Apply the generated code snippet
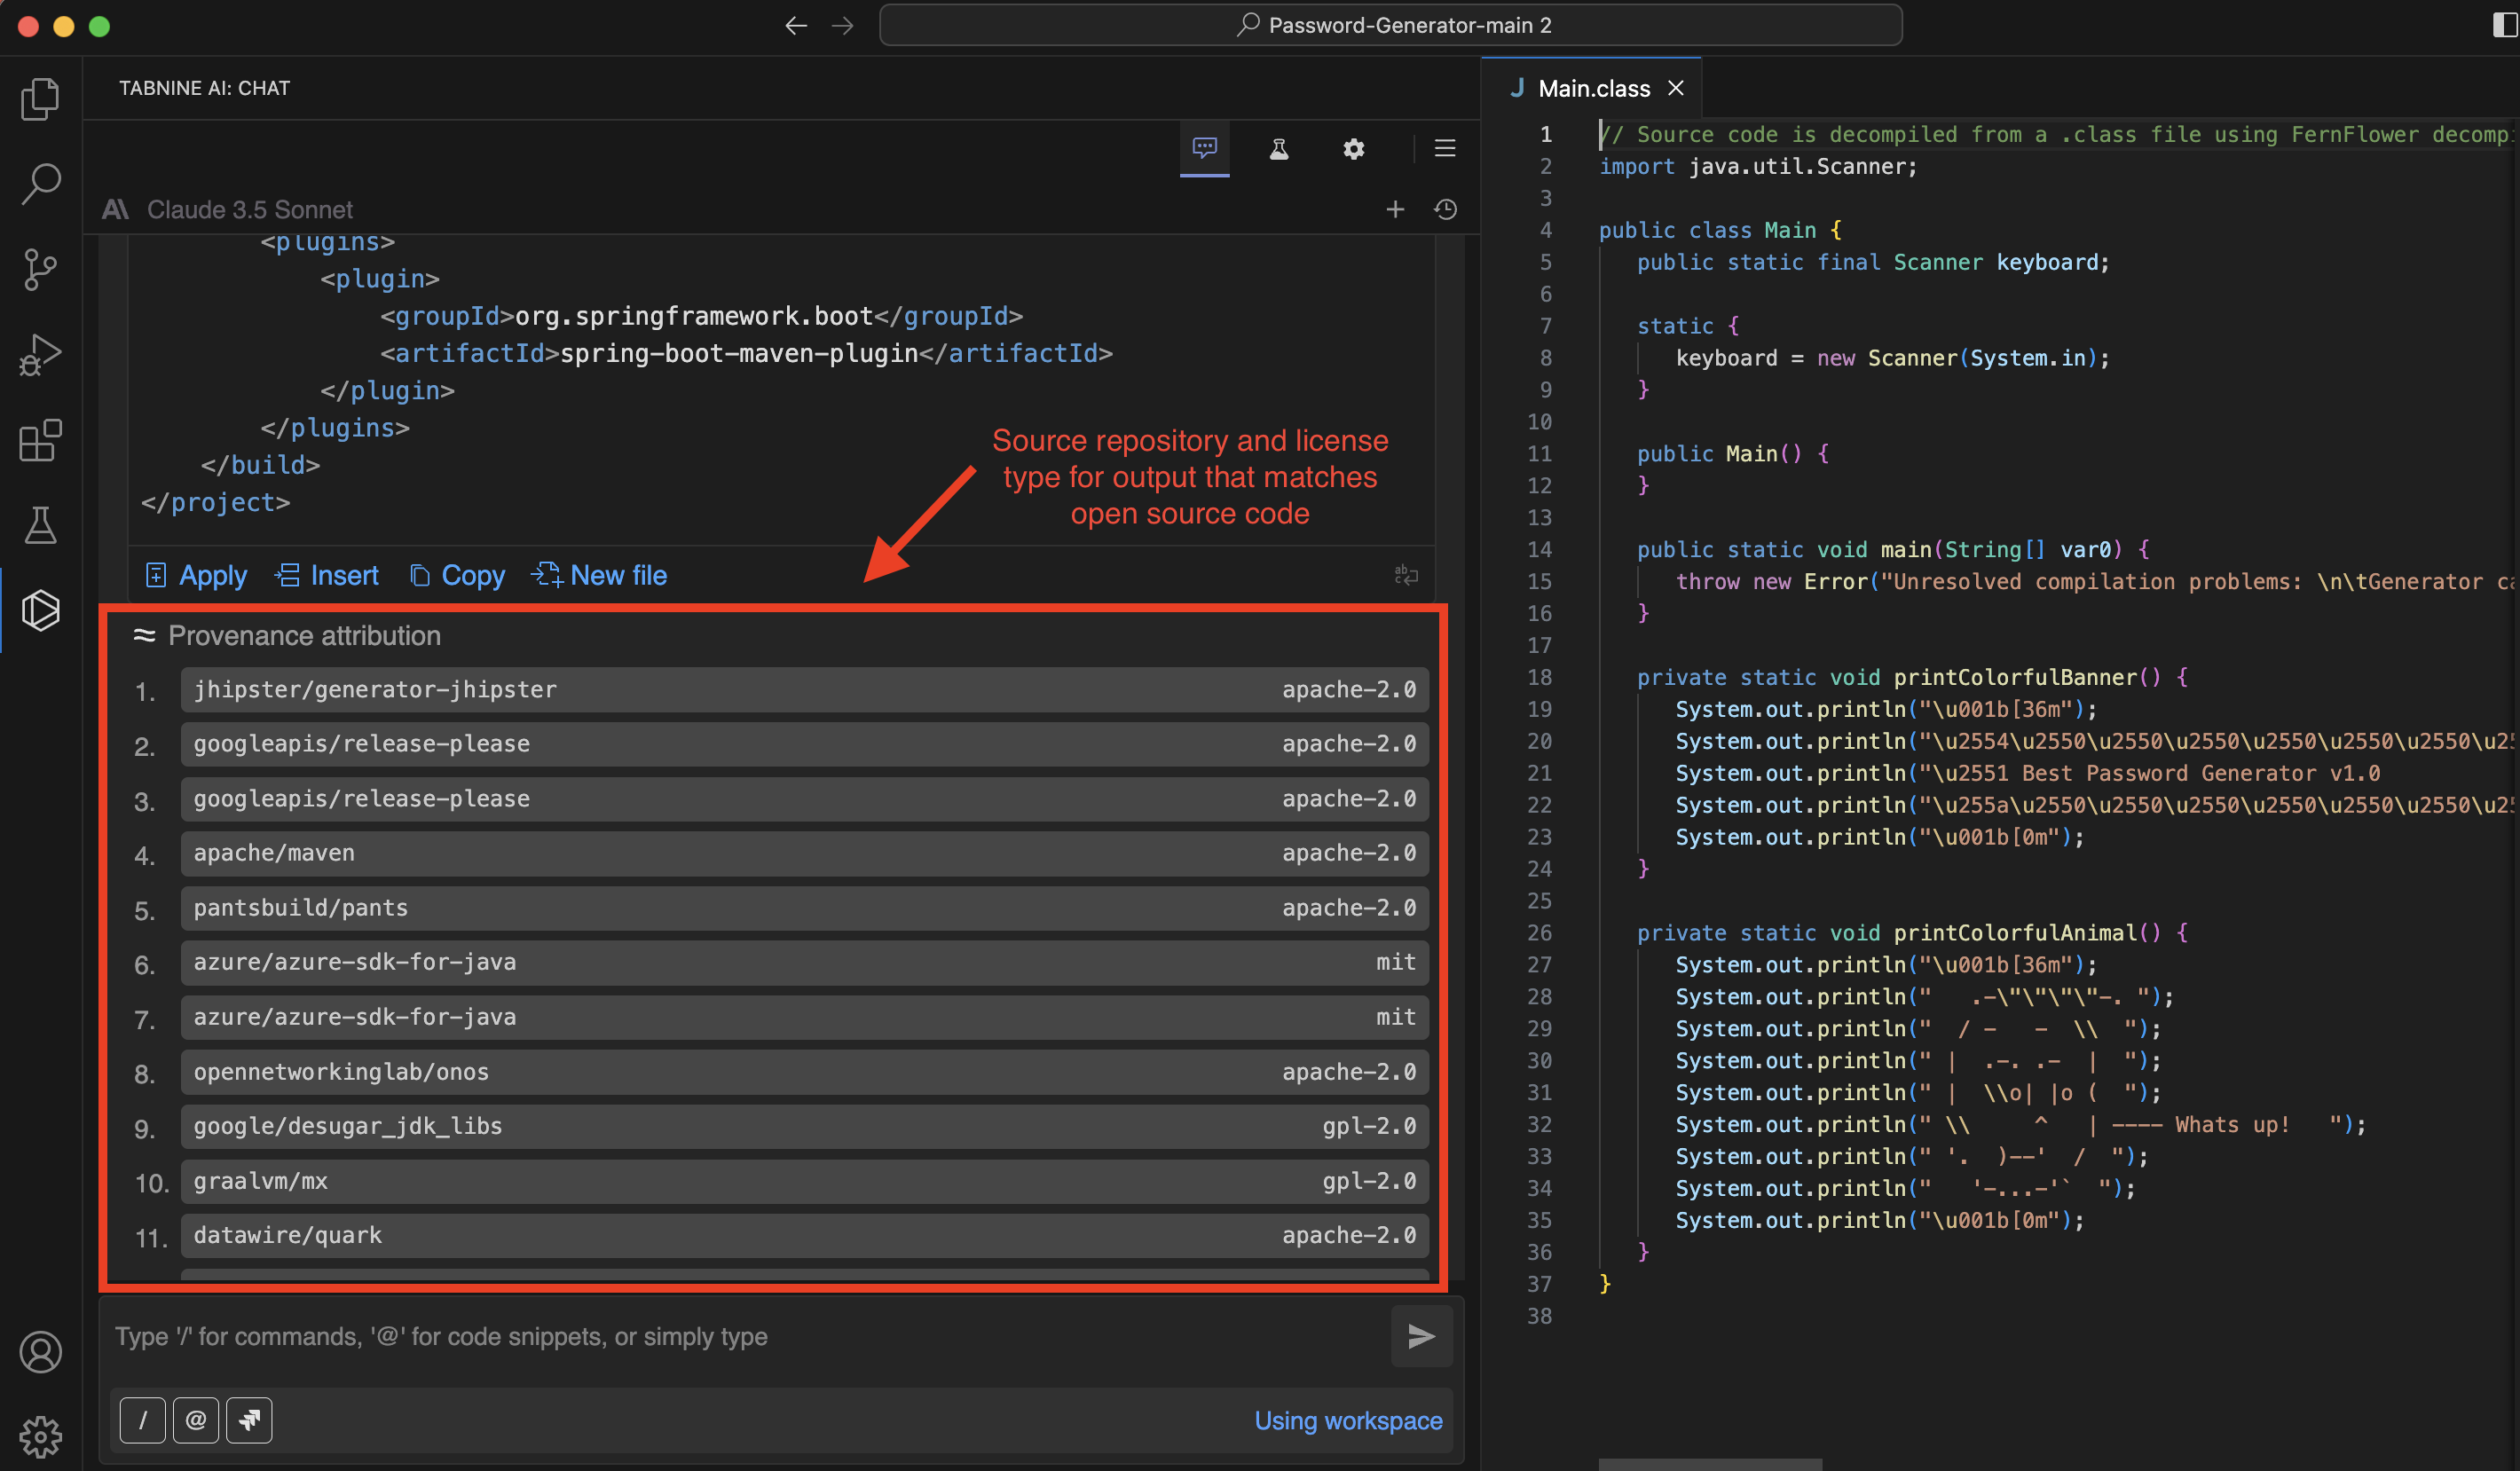This screenshot has width=2520, height=1471. pyautogui.click(x=196, y=575)
